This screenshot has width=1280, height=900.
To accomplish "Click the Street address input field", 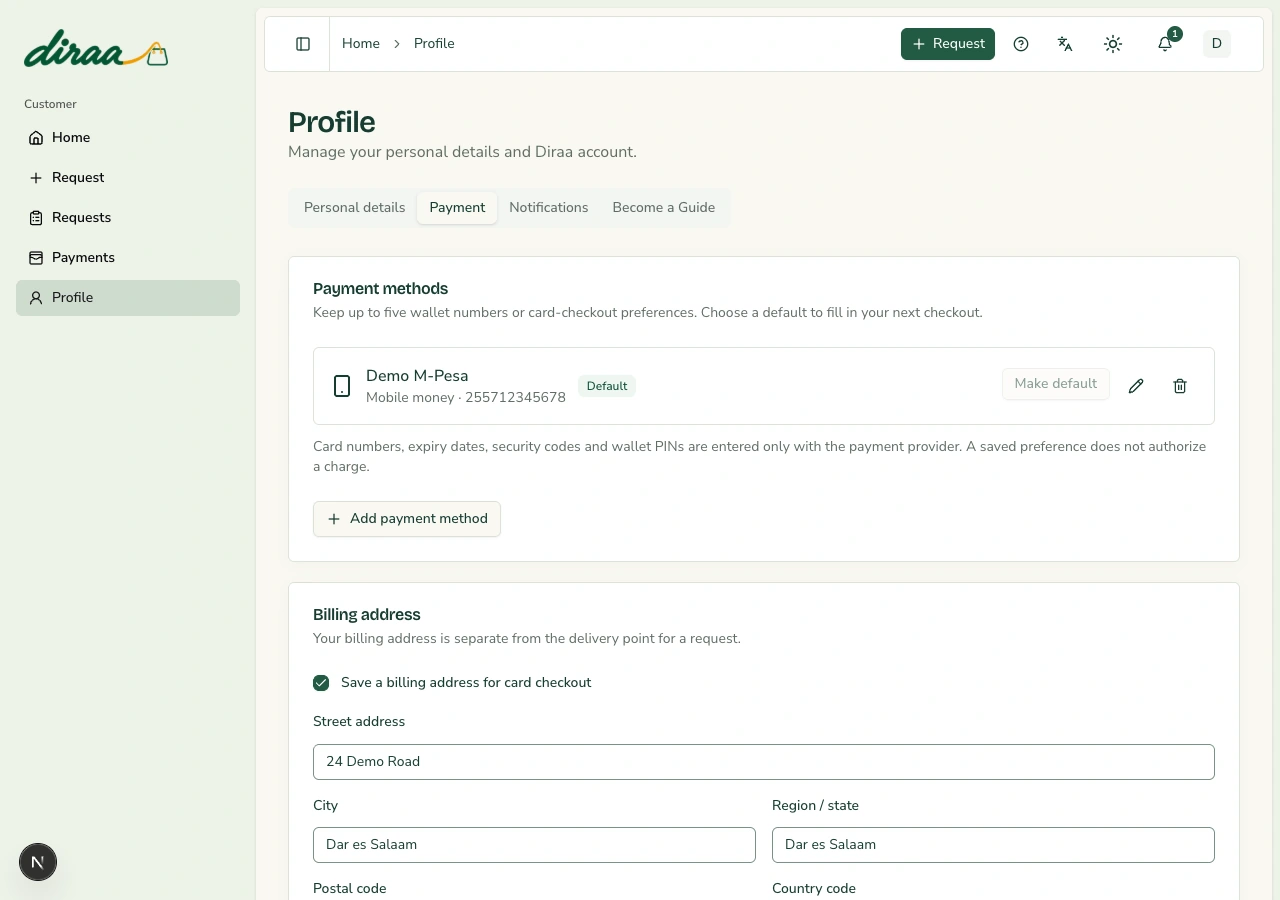I will coord(764,762).
